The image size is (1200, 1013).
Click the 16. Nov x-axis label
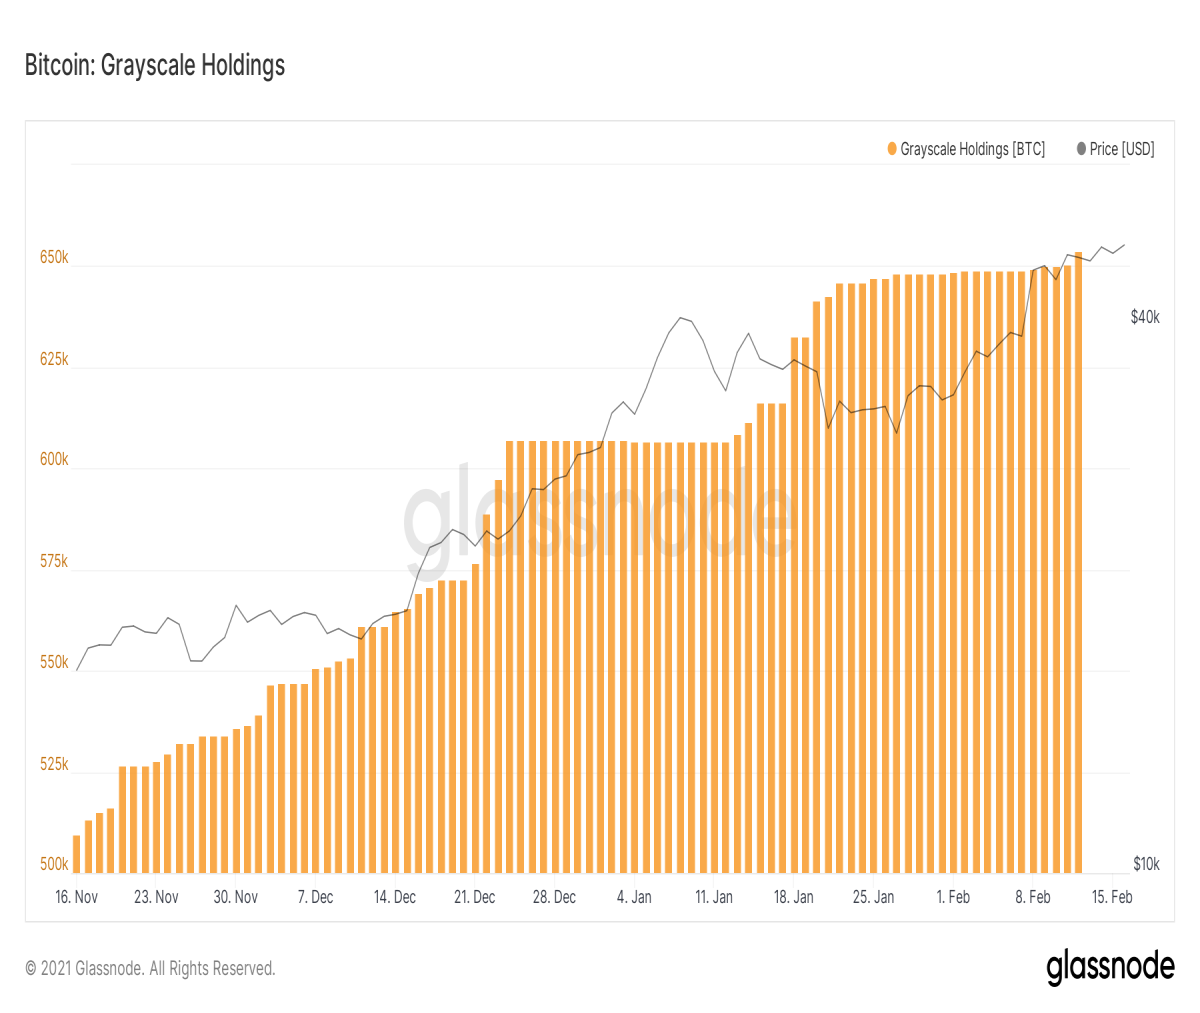pos(77,897)
